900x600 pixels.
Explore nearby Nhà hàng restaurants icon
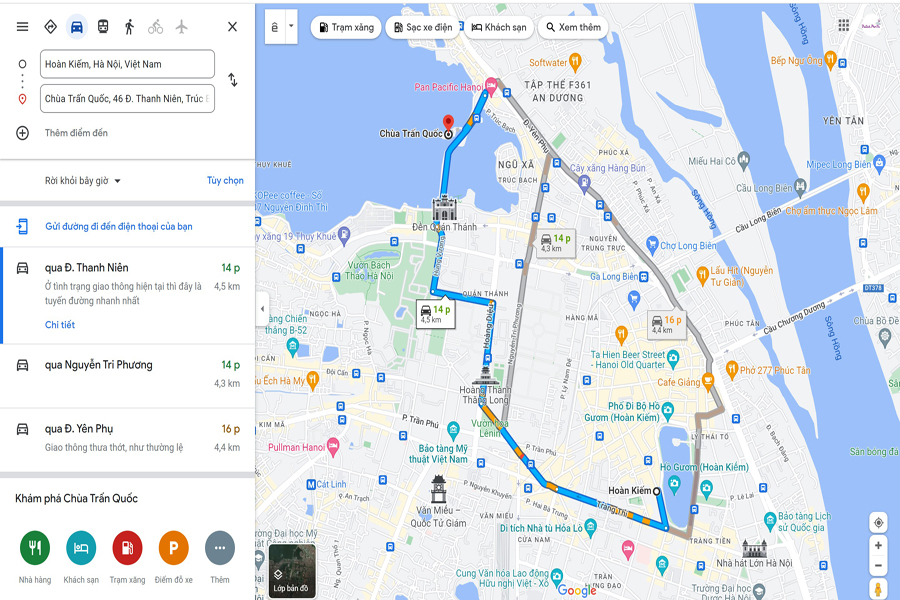35,548
